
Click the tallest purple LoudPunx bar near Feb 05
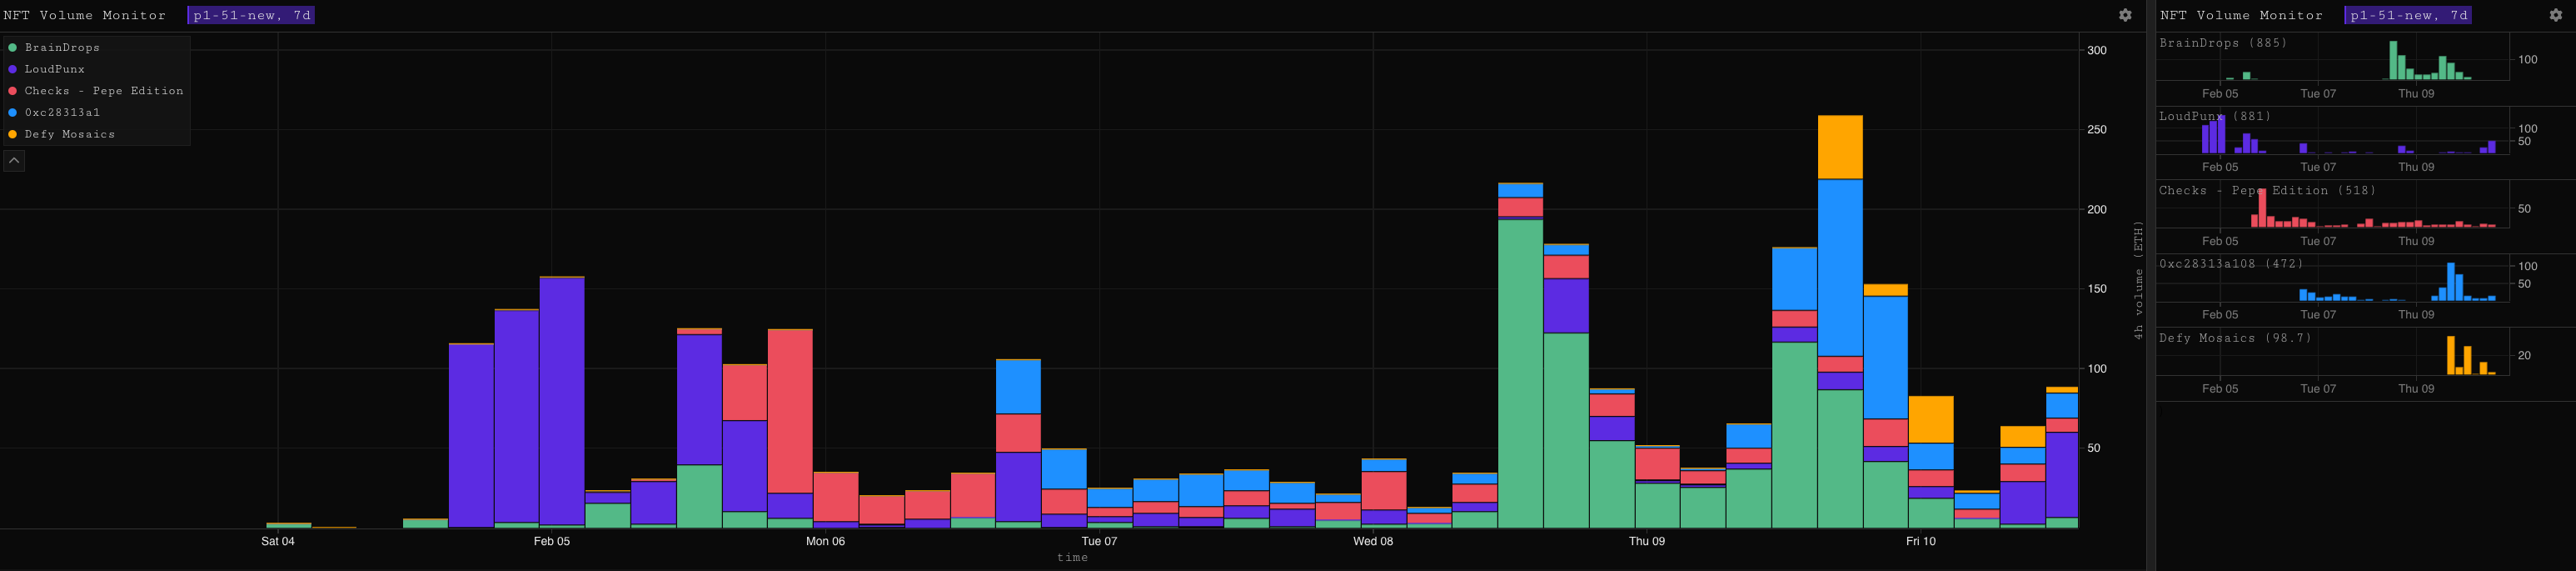(562, 401)
